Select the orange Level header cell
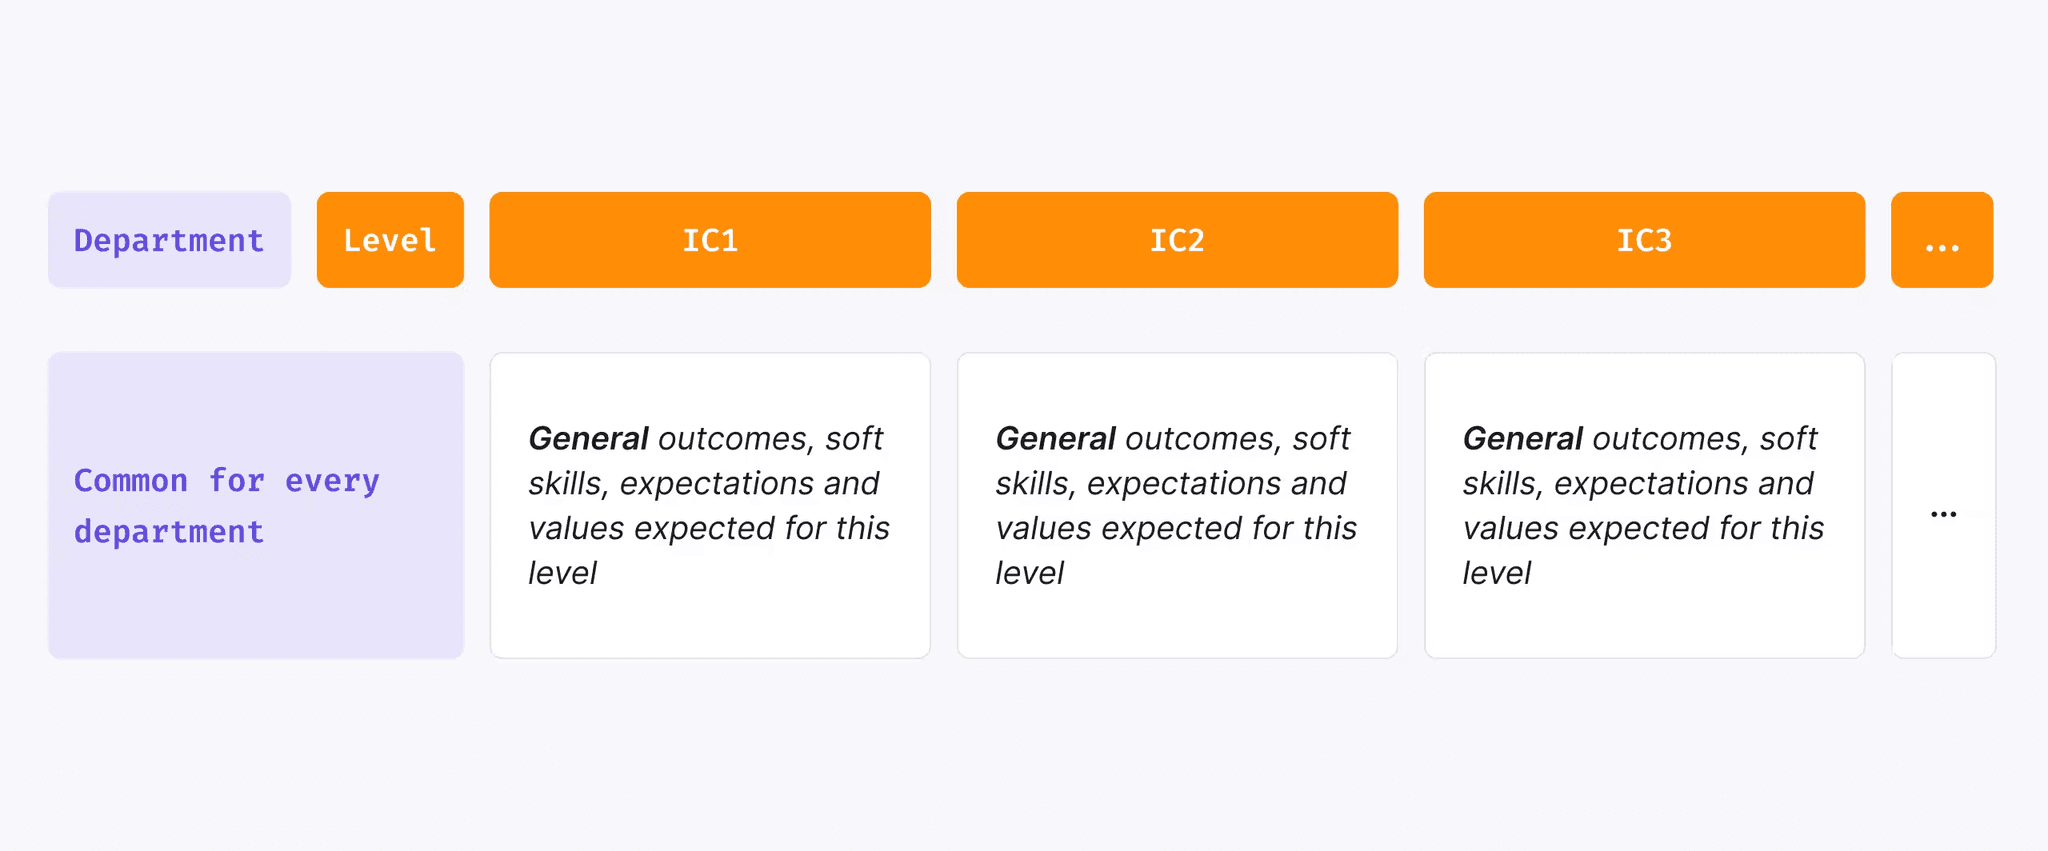This screenshot has height=851, width=2048. 390,240
